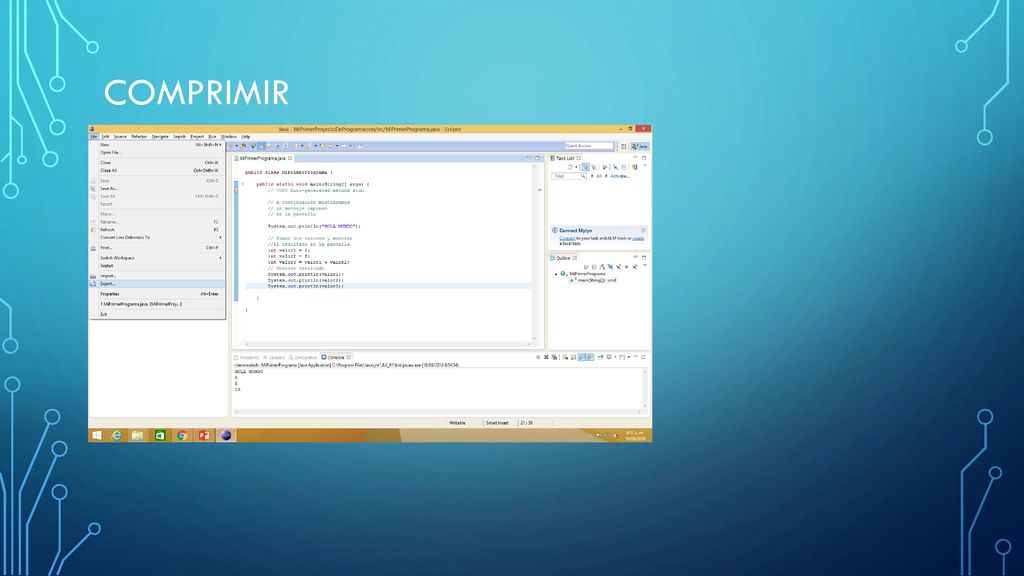Viewport: 1024px width, 576px height.
Task: Choose Export... in the File menu
Action: tap(157, 283)
